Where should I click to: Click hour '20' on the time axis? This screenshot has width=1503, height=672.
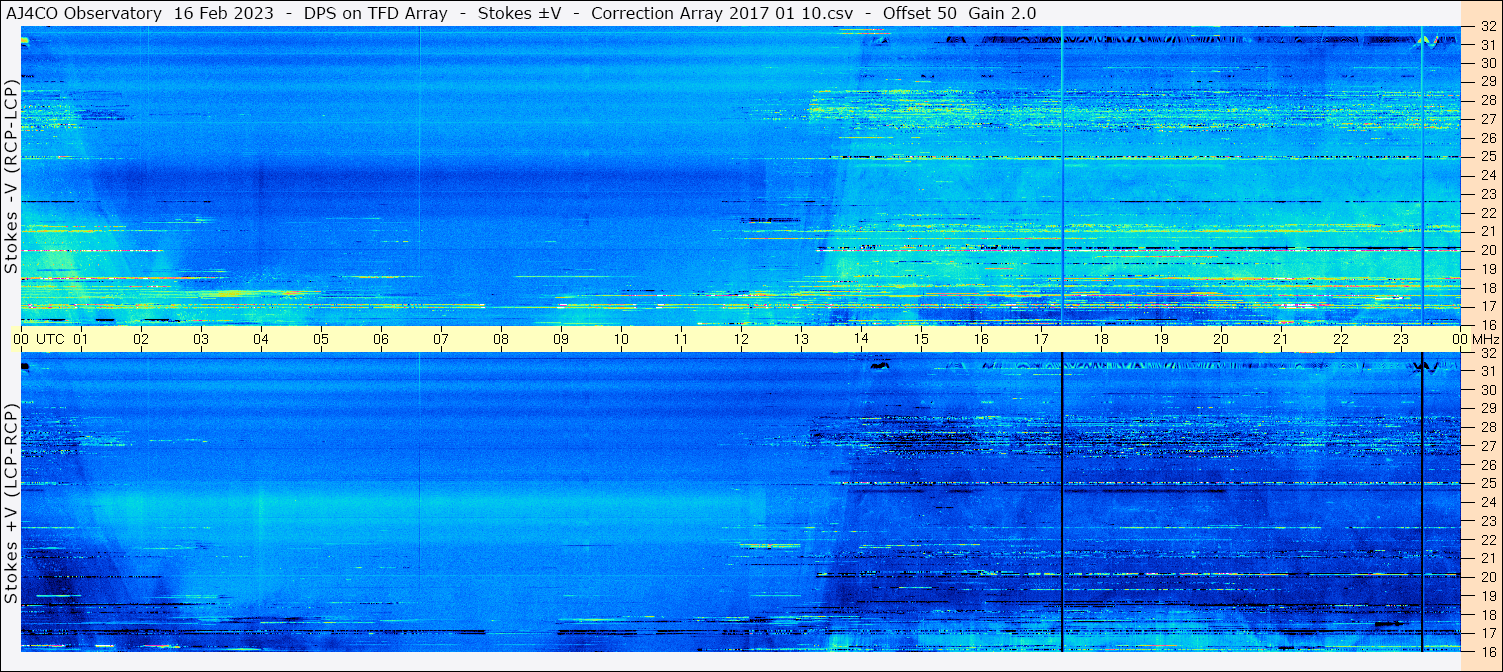click(1221, 339)
